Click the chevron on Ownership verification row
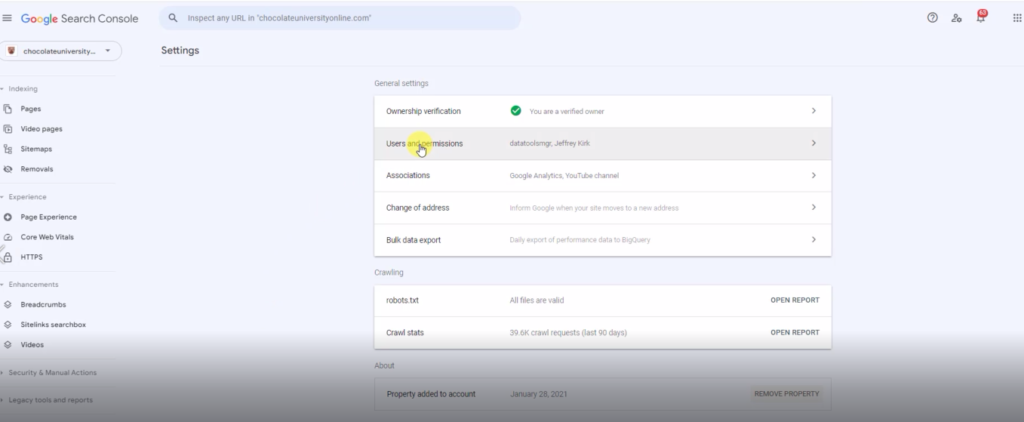 point(814,110)
